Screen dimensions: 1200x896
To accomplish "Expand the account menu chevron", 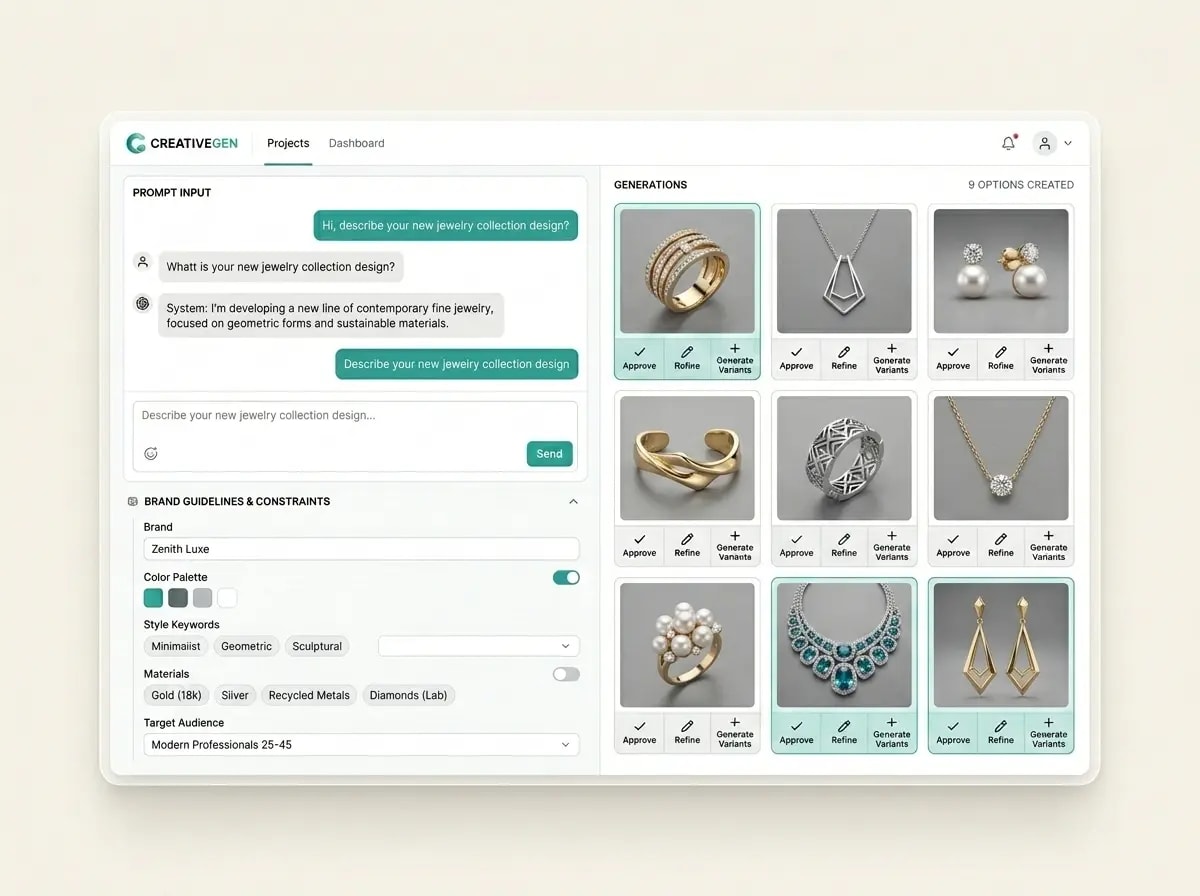I will tap(1068, 143).
